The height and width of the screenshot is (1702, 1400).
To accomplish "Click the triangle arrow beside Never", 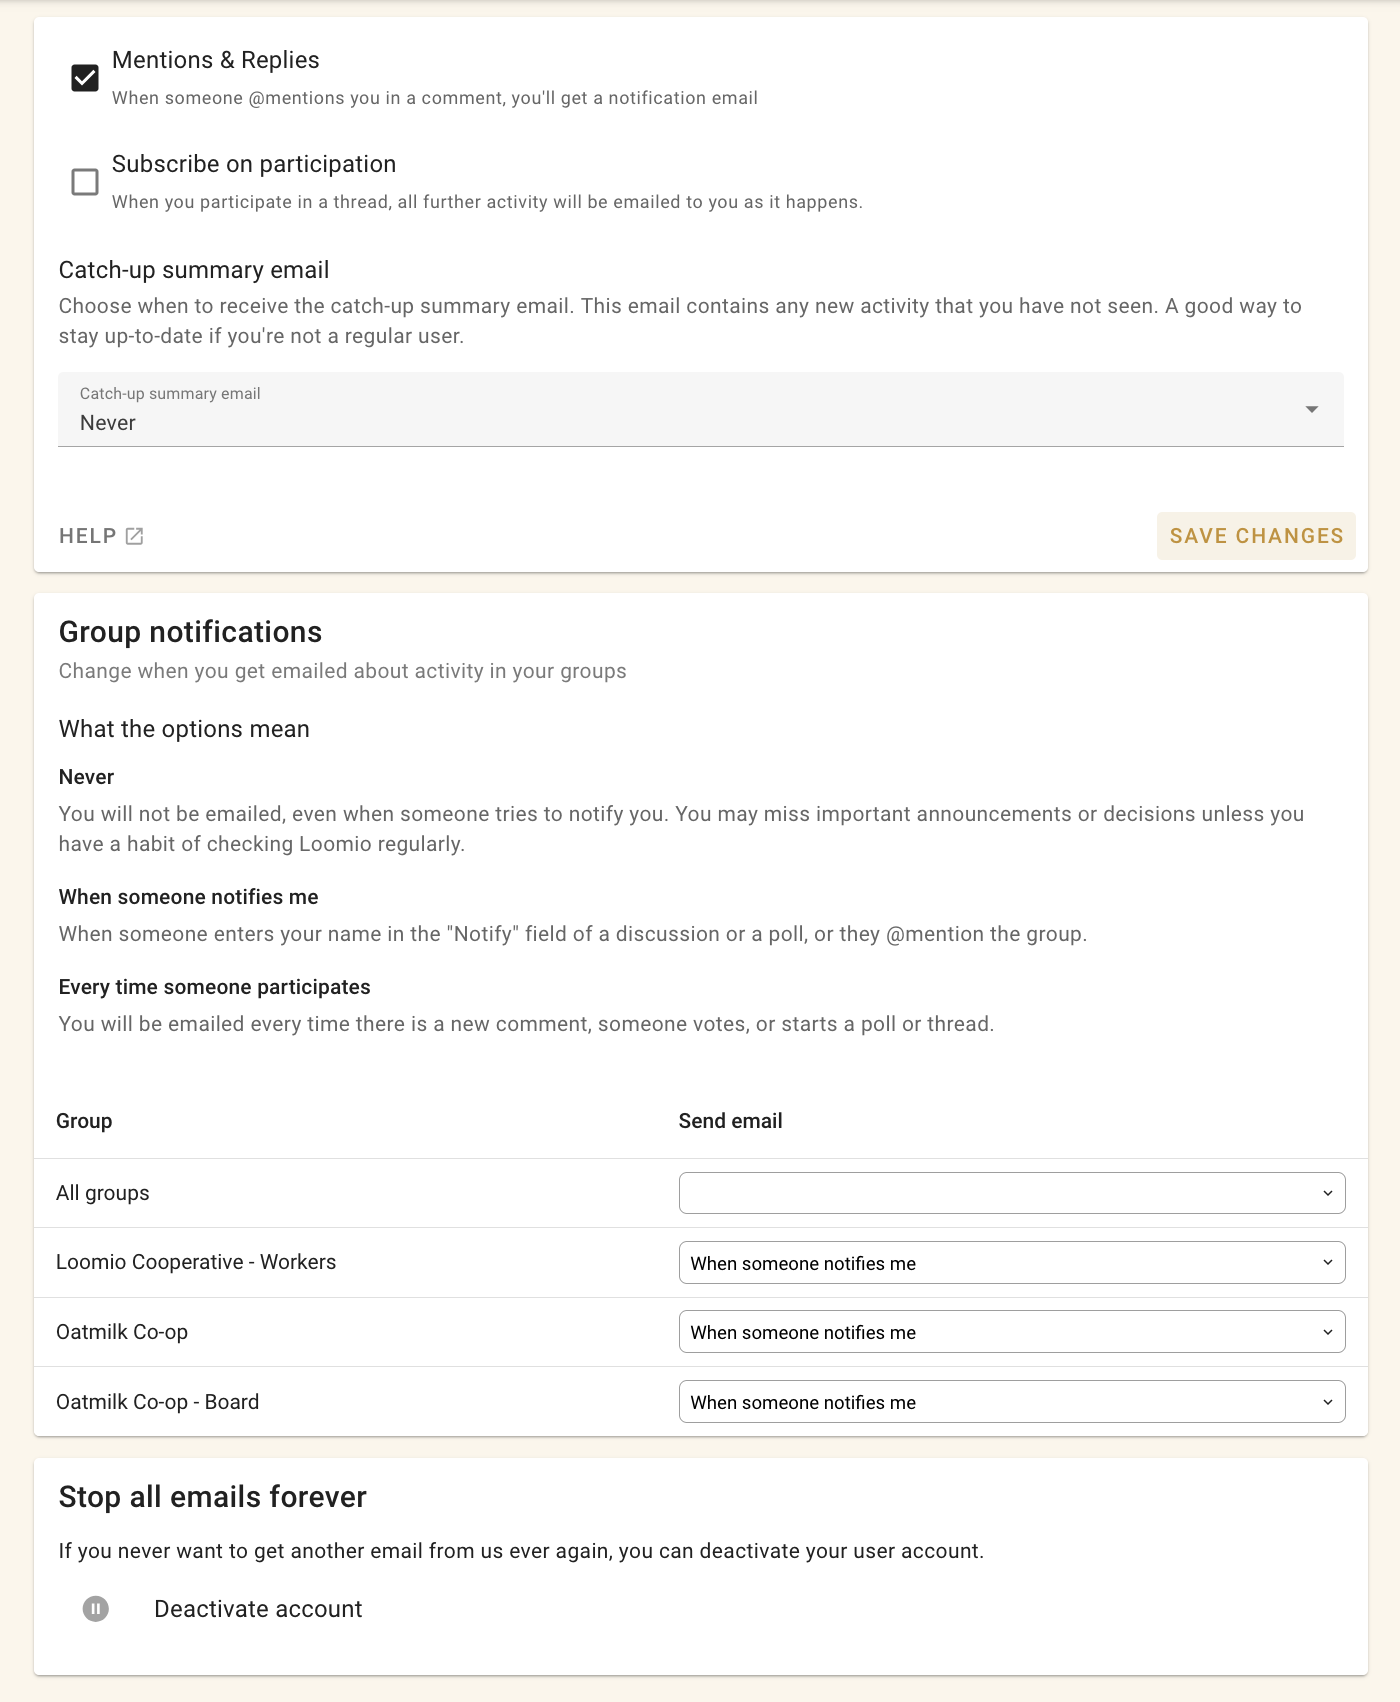I will click(1311, 410).
